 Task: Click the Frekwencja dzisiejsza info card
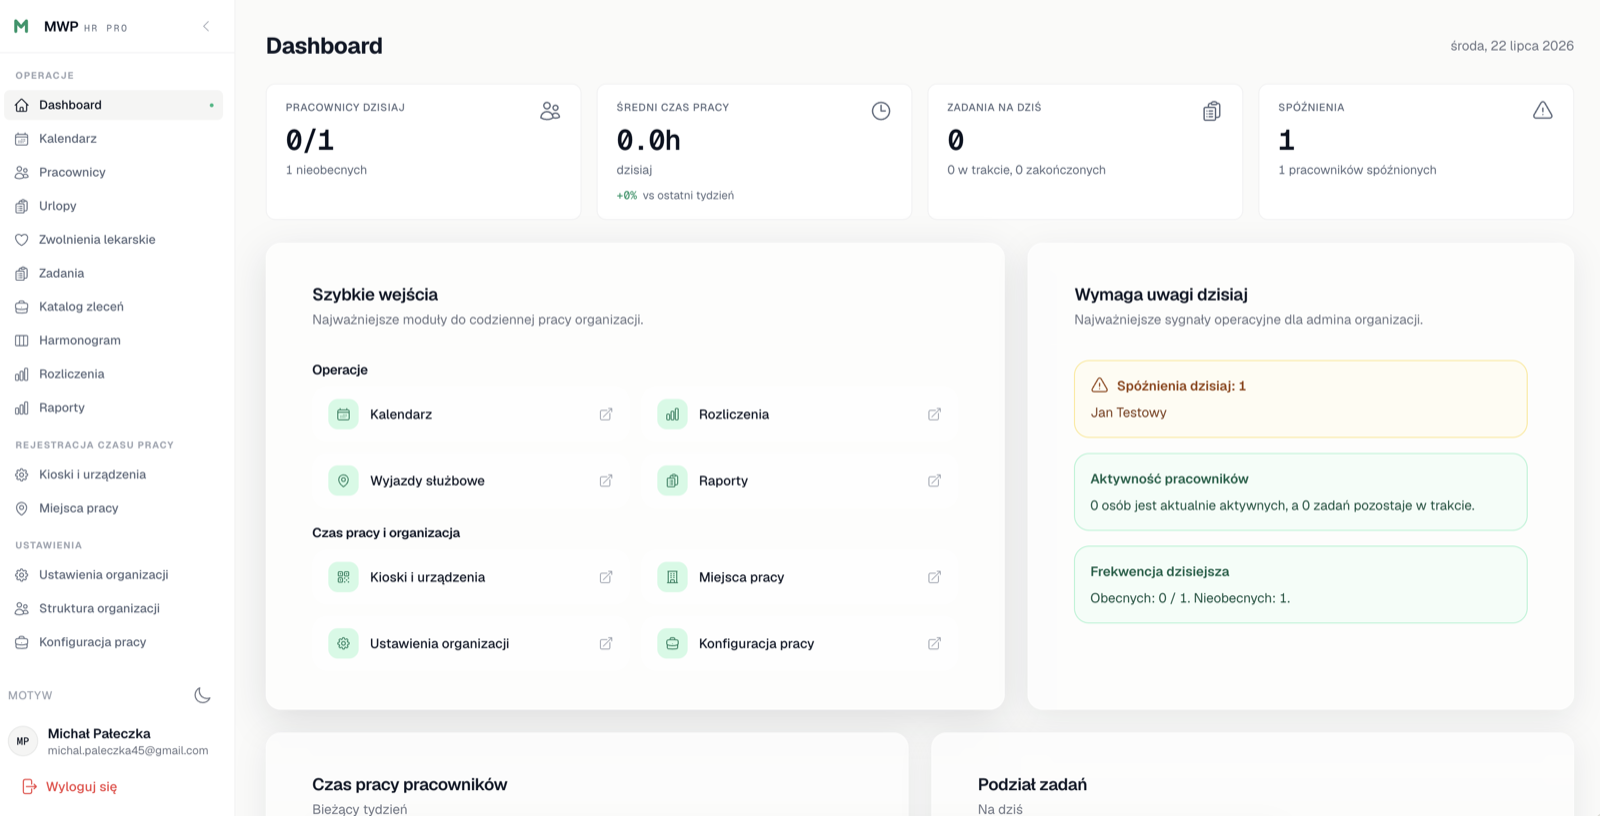(1300, 584)
